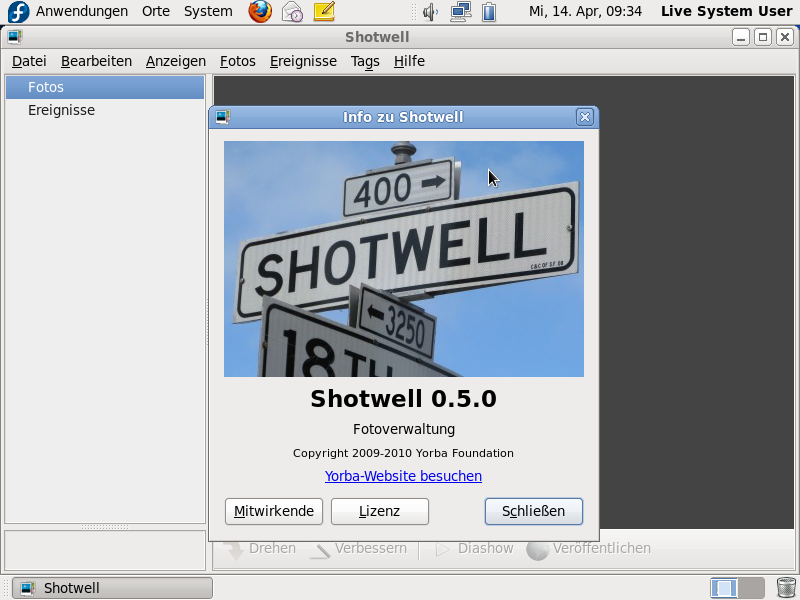
Task: Open the mail and calendar launcher icon
Action: (x=293, y=11)
